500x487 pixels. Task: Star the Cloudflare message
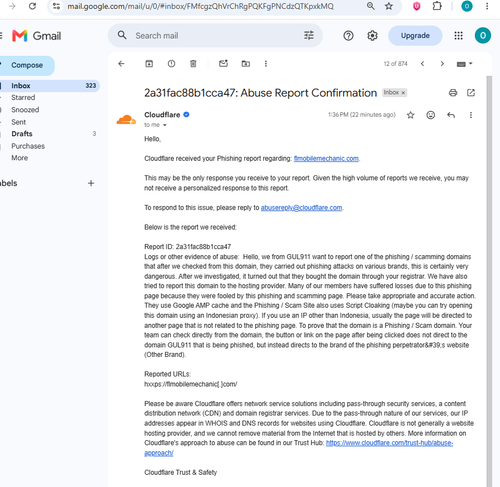(411, 115)
